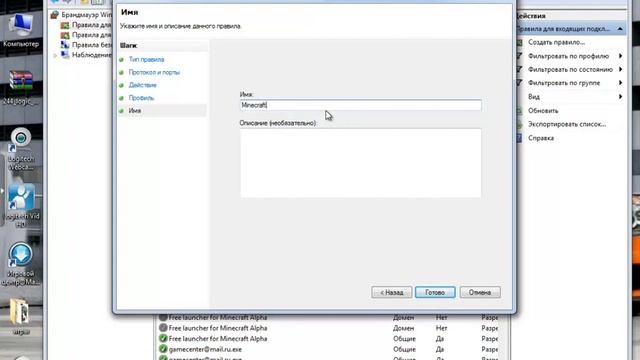Expand the Наблюдение tree node
This screenshot has width=640, height=360.
pos(55,55)
